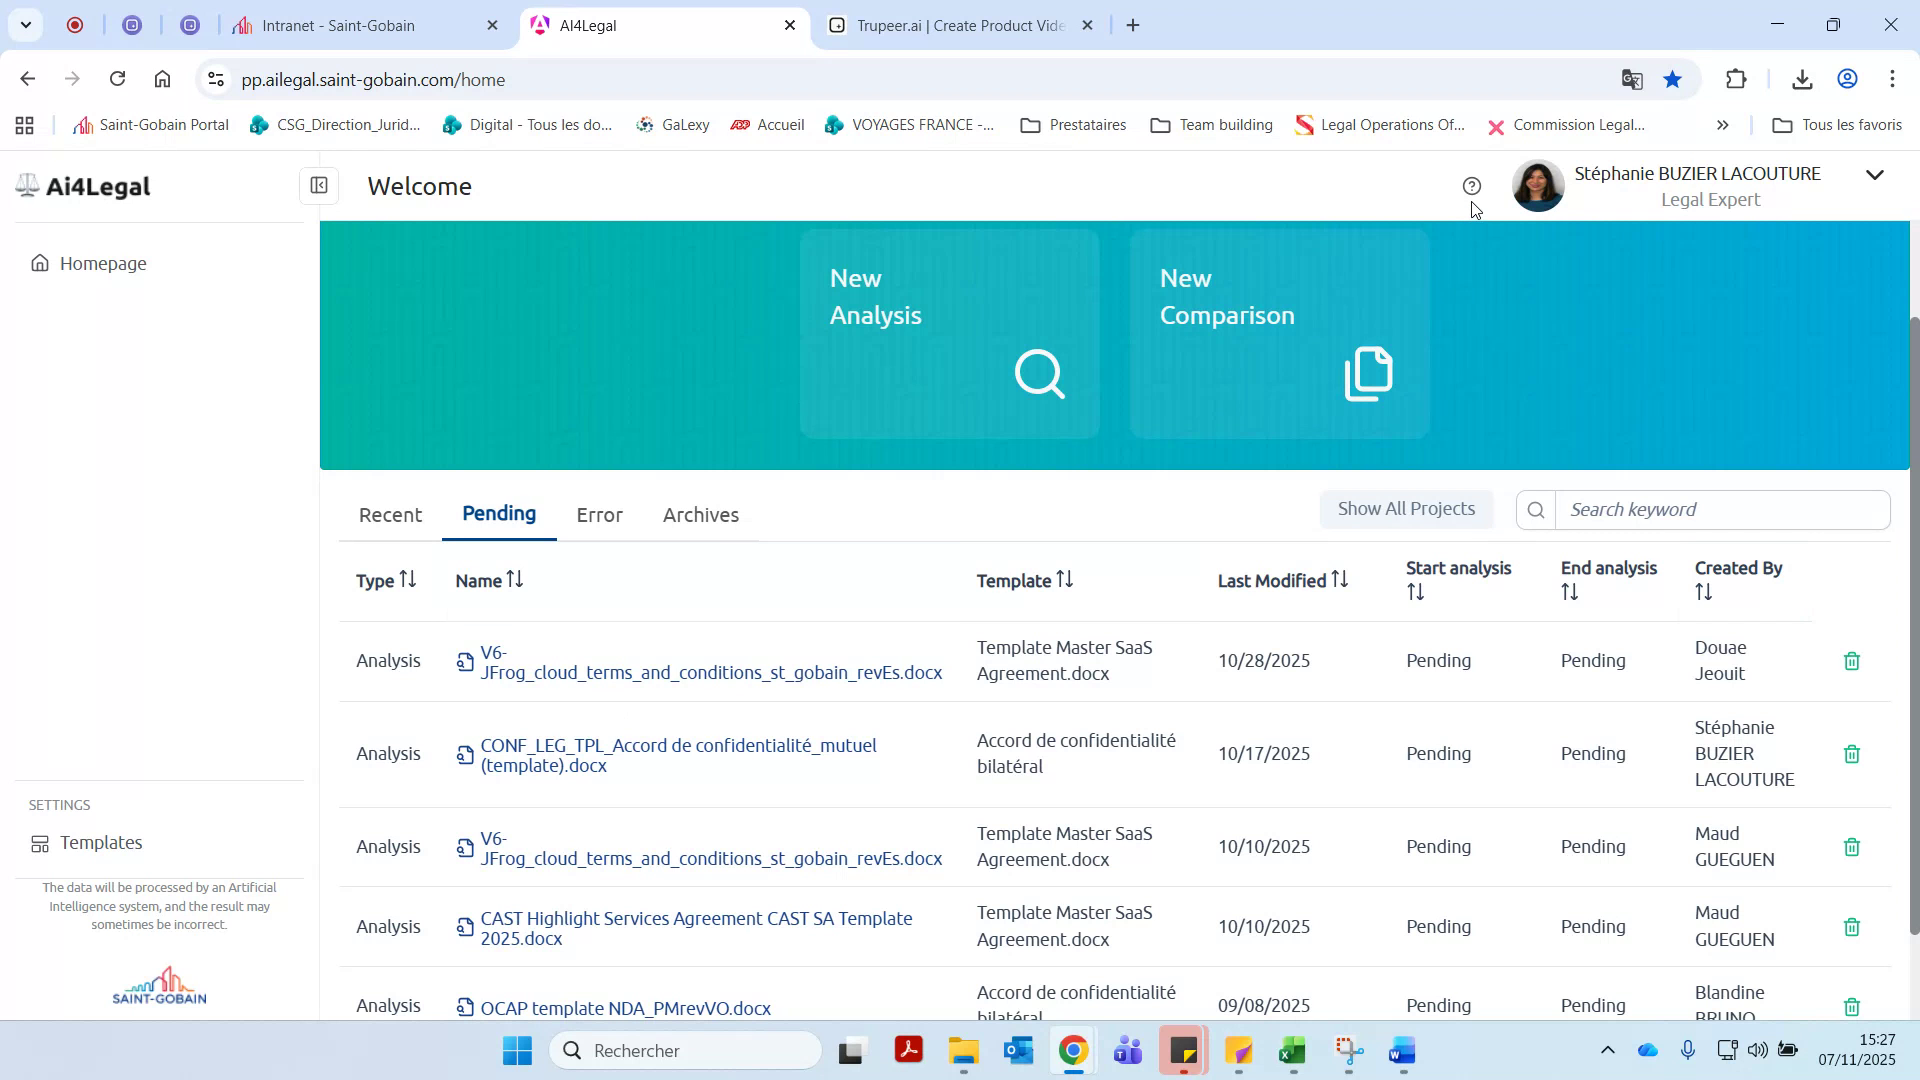The height and width of the screenshot is (1080, 1920).
Task: Open Google Translate icon in the address bar
Action: tap(1632, 79)
